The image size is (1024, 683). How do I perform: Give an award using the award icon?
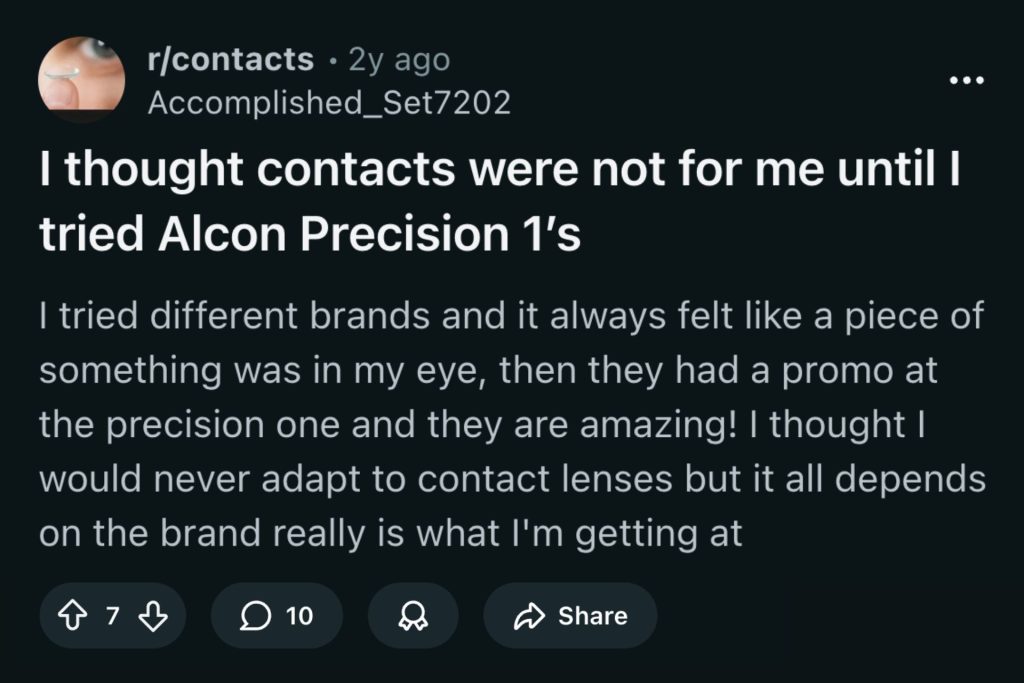412,617
